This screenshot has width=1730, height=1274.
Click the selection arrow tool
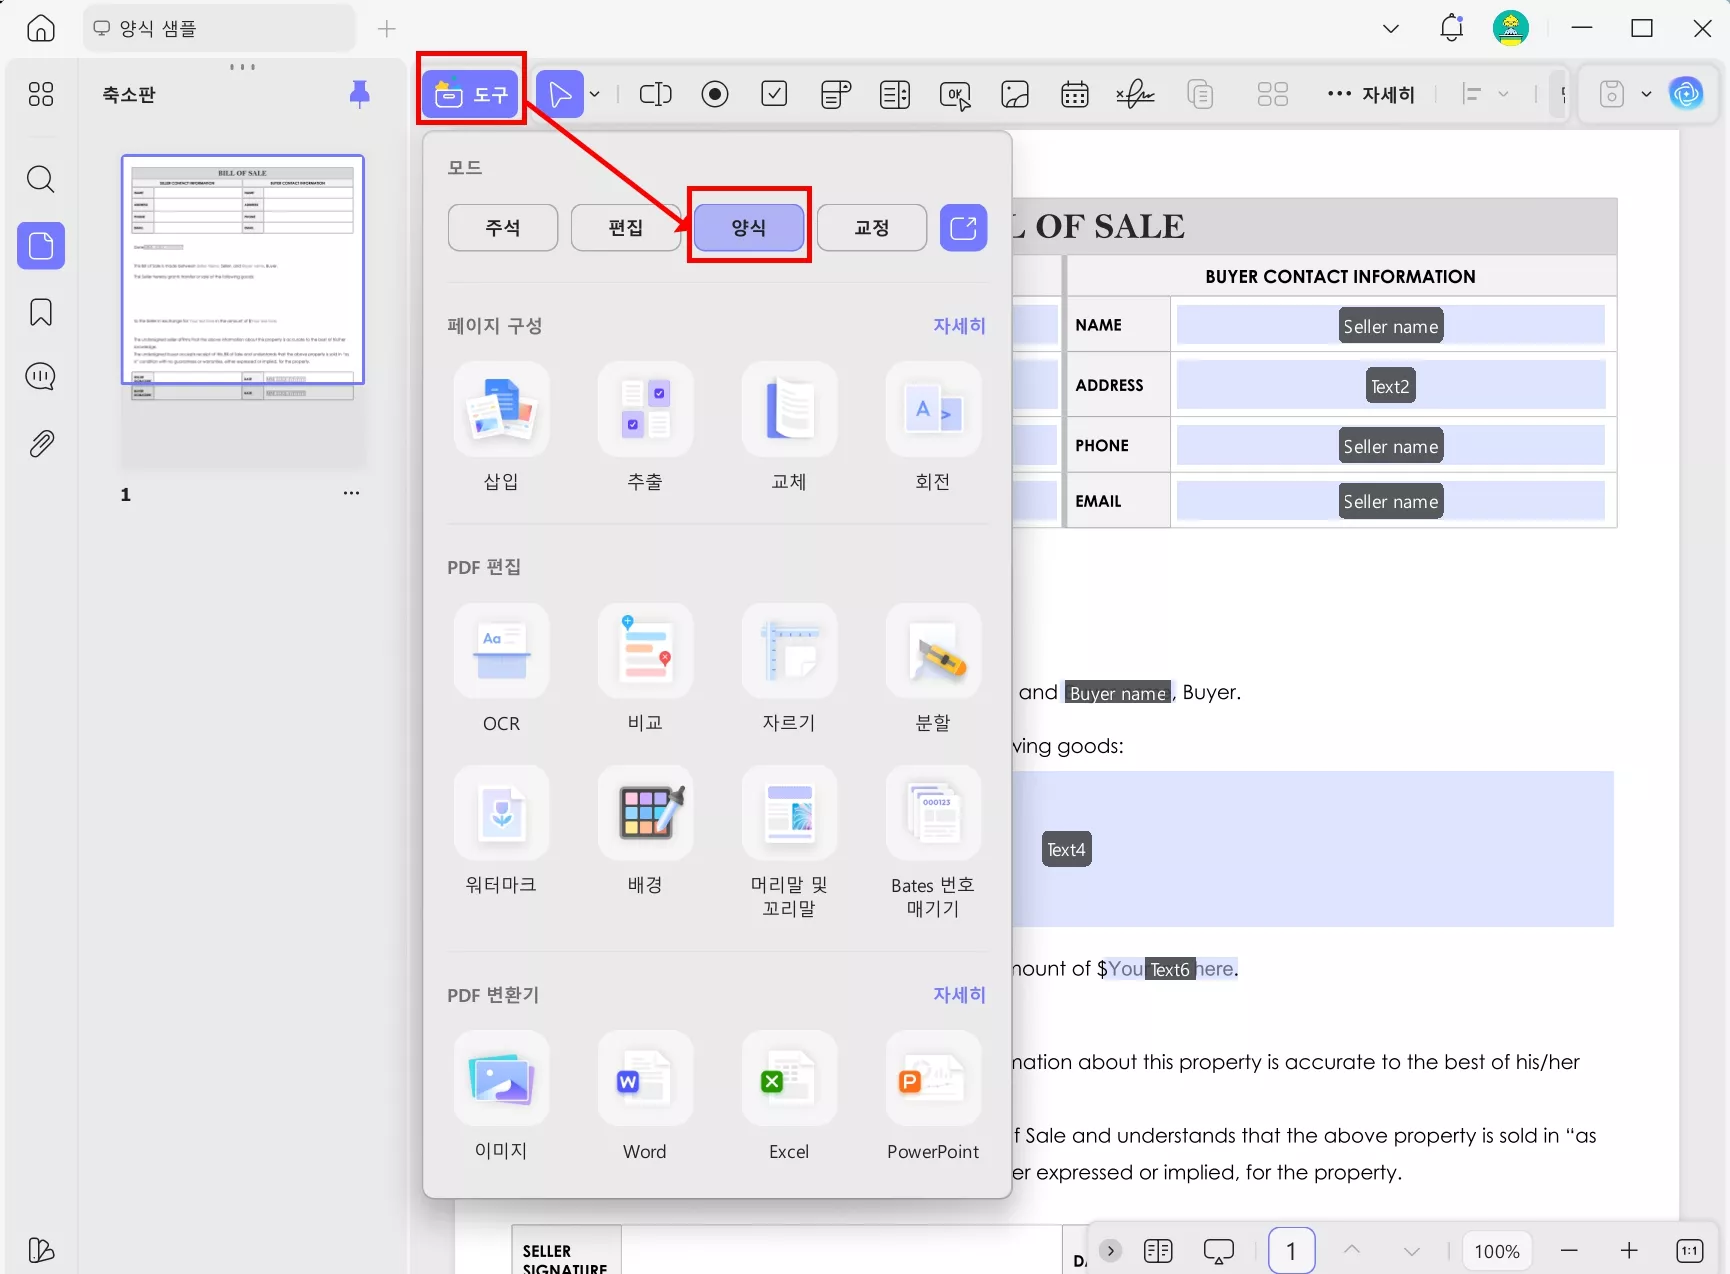(x=560, y=95)
